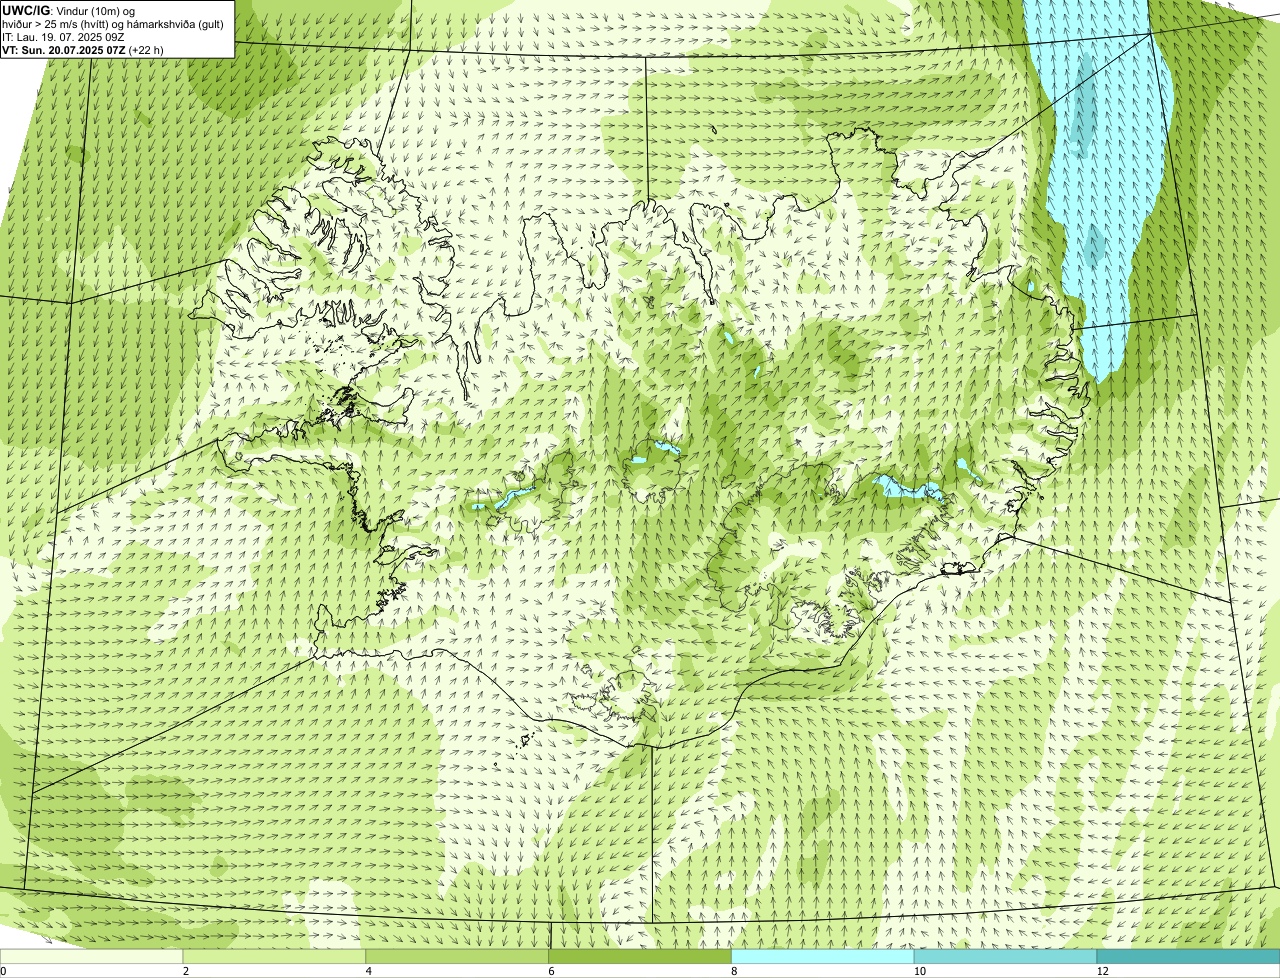Click the color scale label "6"
Image resolution: width=1280 pixels, height=978 pixels.
point(552,971)
